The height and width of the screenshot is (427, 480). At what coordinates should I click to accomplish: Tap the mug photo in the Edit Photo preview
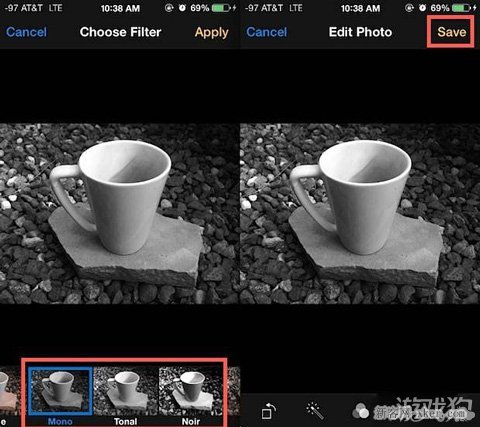pos(360,213)
